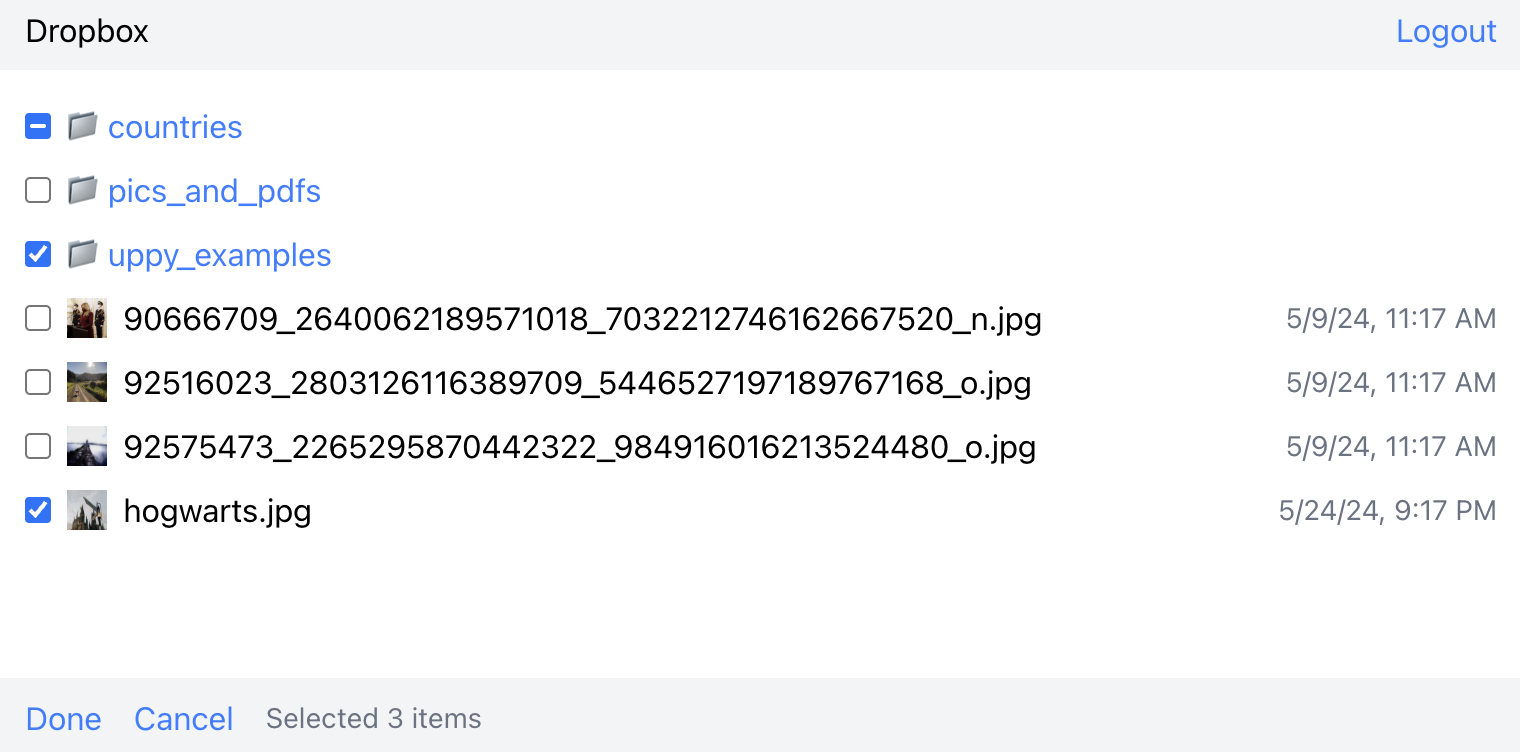Uncheck the uppy_examples folder checkbox

pyautogui.click(x=38, y=255)
